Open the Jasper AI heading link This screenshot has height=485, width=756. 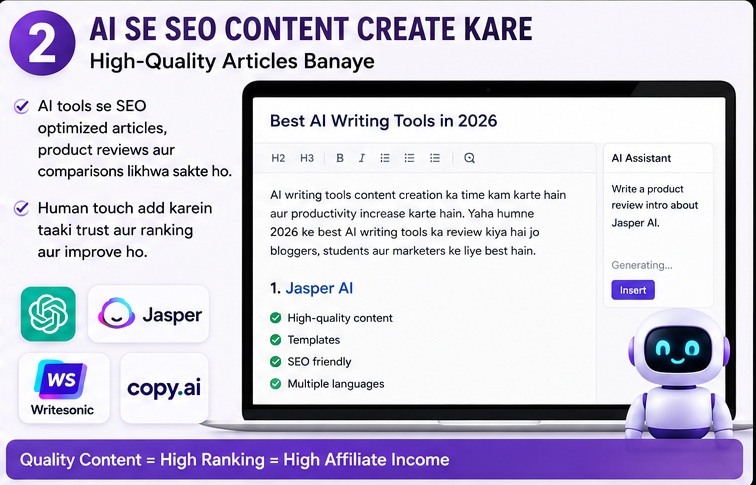(x=319, y=288)
